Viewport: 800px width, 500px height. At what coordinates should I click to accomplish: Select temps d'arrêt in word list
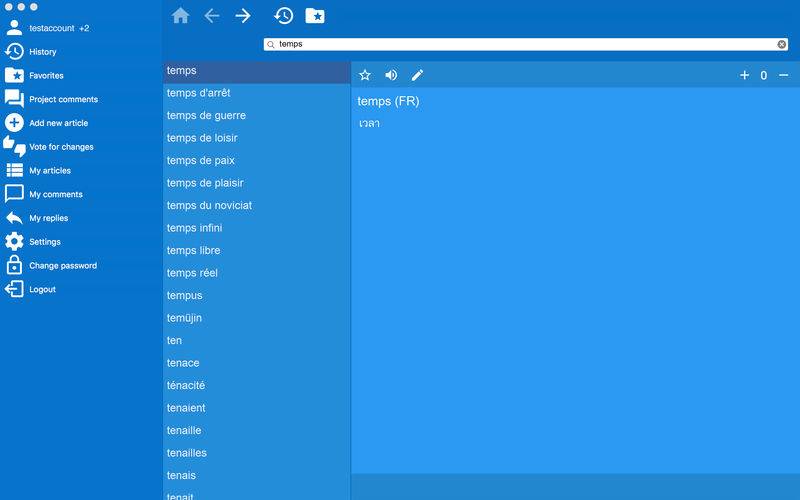click(x=257, y=93)
